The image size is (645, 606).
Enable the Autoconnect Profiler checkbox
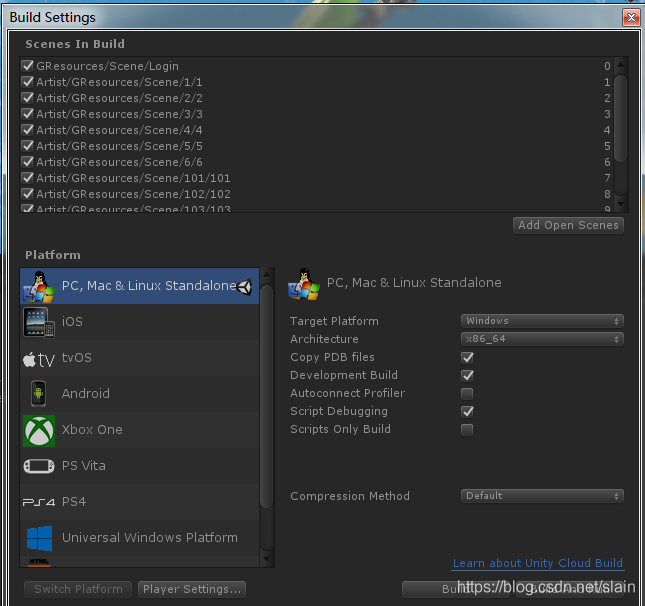click(x=467, y=394)
